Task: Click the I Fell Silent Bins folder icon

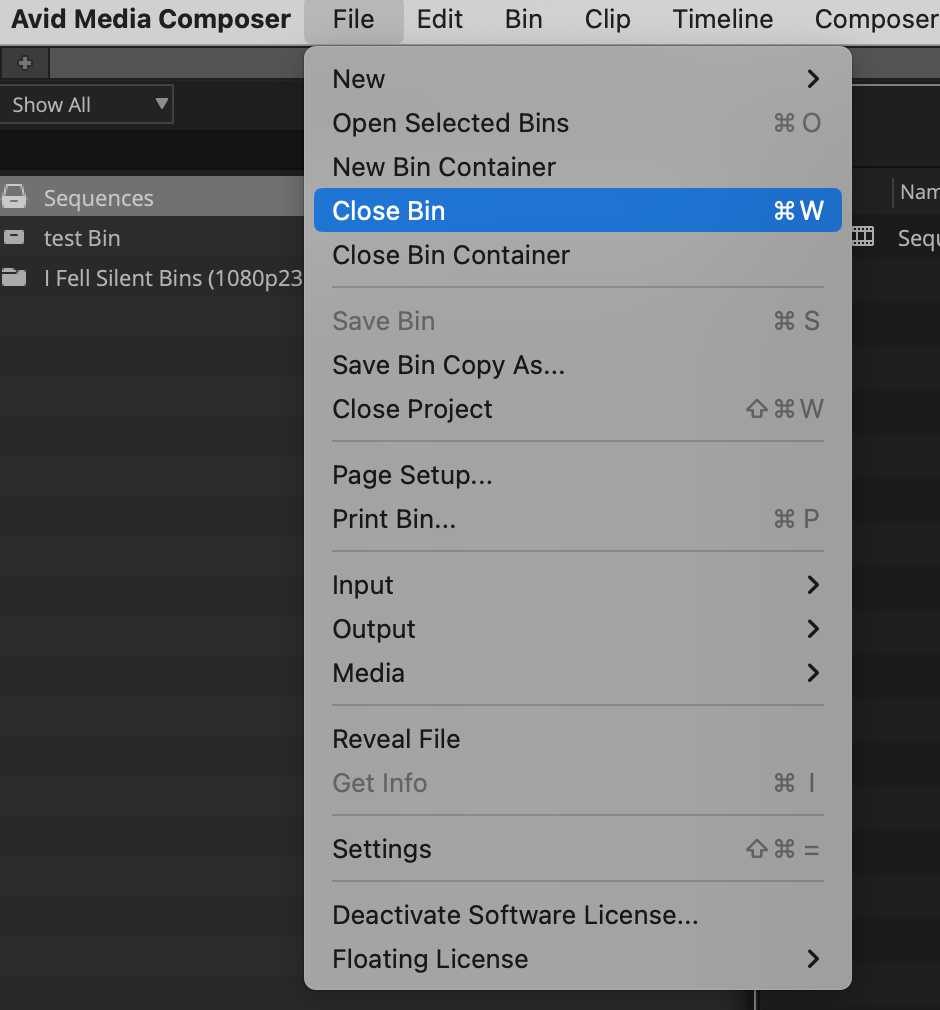Action: [x=14, y=278]
